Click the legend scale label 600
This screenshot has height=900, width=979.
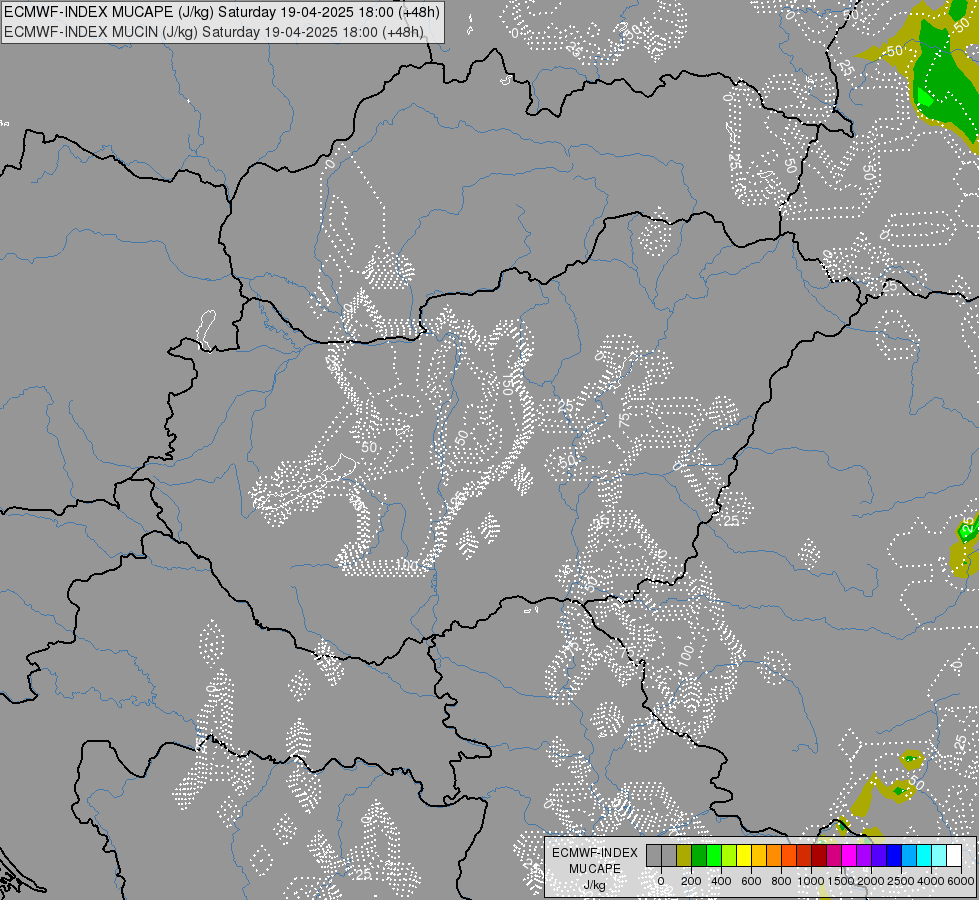[x=751, y=881]
